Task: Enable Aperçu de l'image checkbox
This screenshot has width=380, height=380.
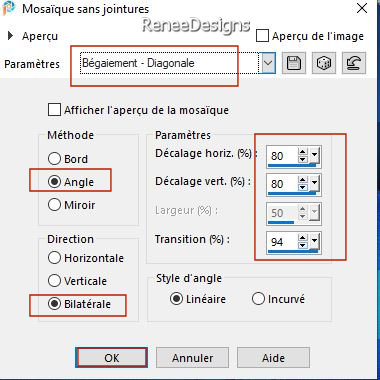Action: click(x=263, y=36)
